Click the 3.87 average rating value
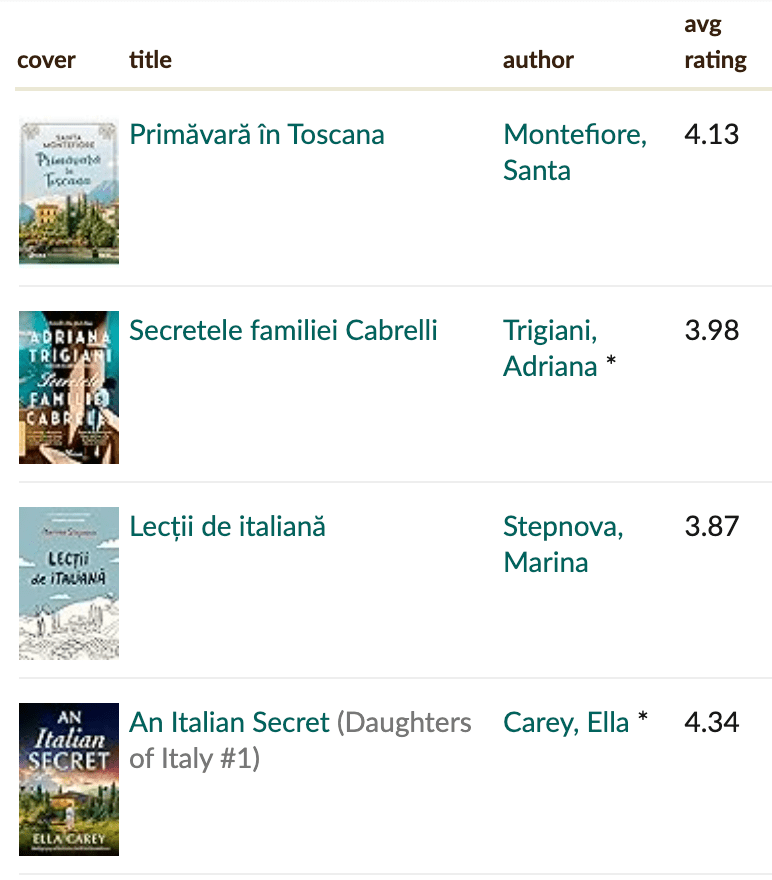 [x=711, y=527]
